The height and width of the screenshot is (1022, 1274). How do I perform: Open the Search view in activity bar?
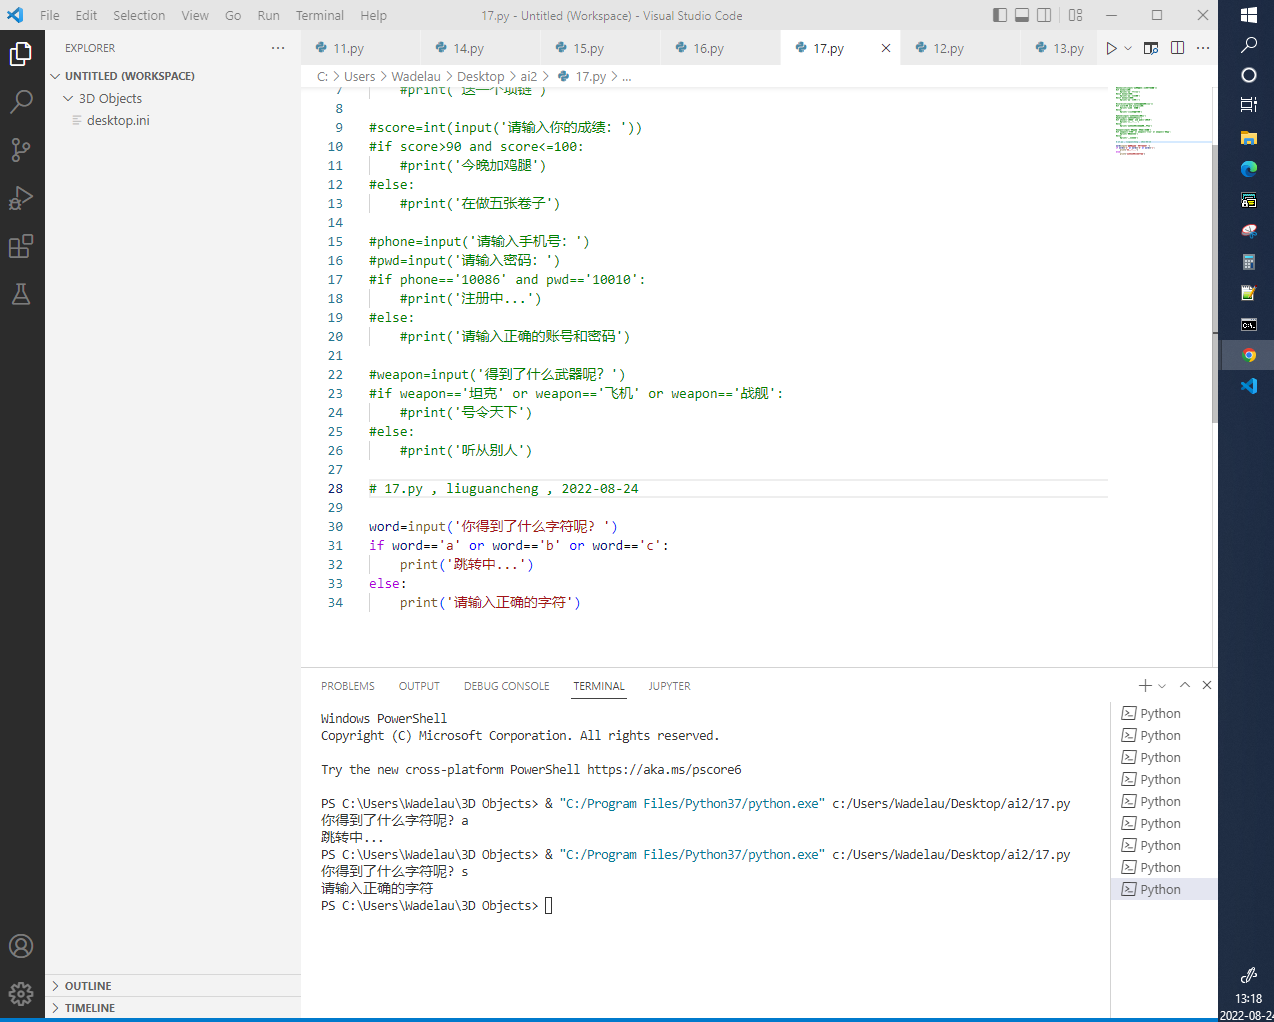point(21,101)
